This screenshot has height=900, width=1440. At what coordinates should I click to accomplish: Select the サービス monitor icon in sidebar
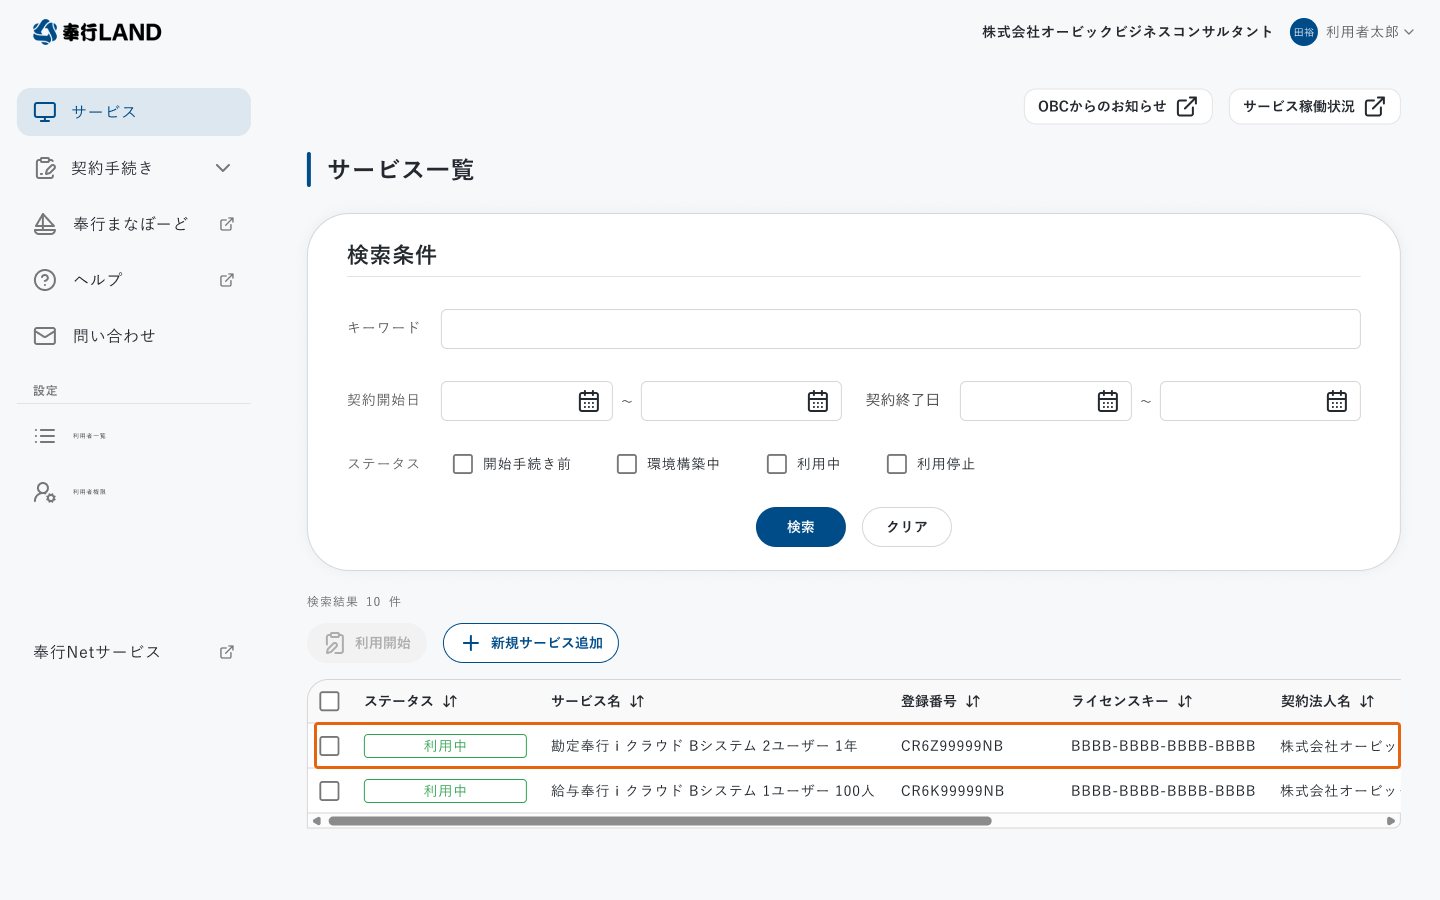(44, 111)
